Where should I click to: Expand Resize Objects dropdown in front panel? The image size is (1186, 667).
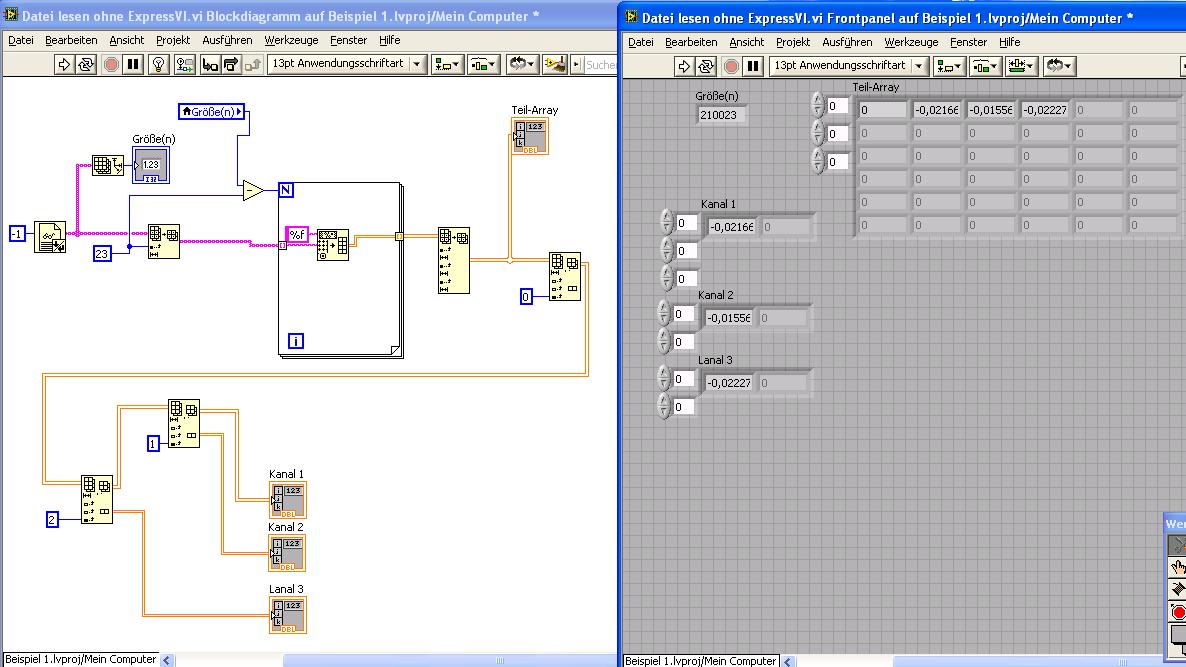pyautogui.click(x=1021, y=66)
